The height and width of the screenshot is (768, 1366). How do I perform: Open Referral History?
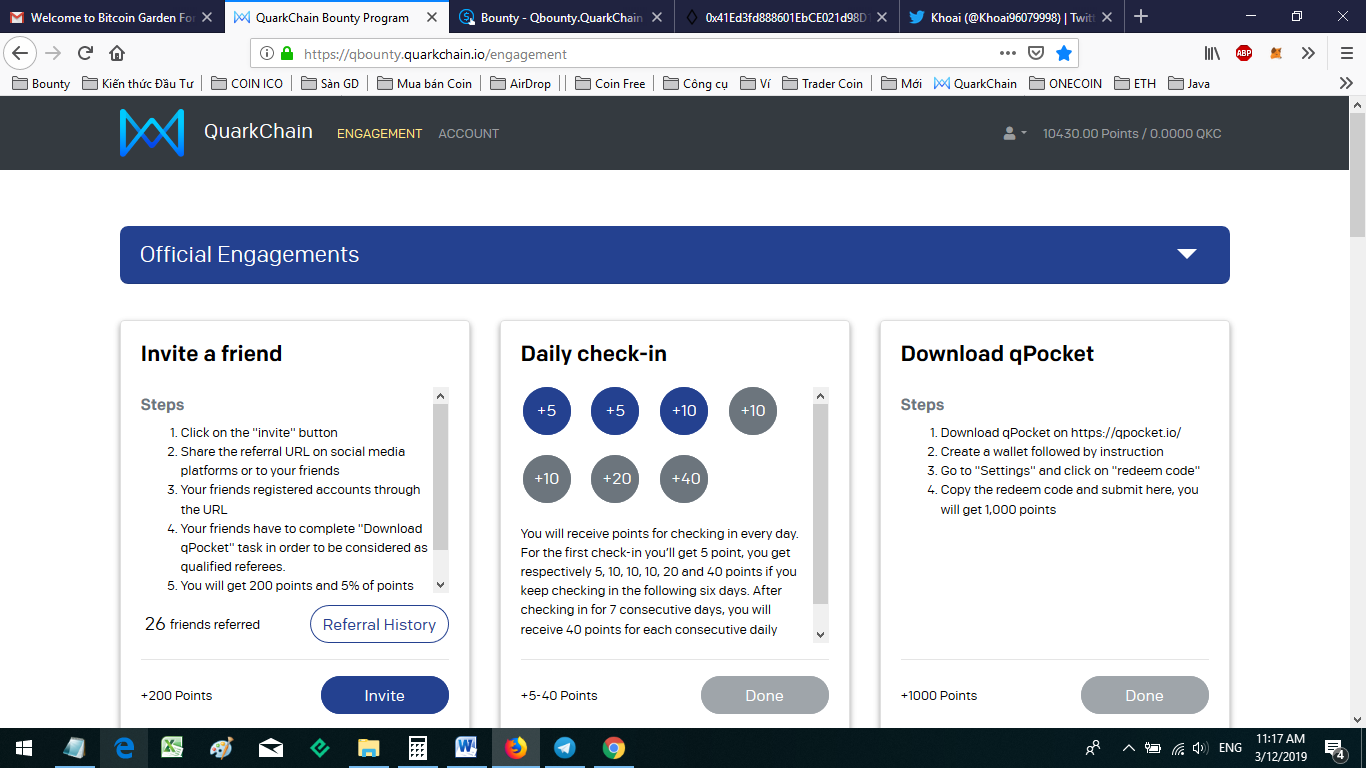pyautogui.click(x=380, y=624)
